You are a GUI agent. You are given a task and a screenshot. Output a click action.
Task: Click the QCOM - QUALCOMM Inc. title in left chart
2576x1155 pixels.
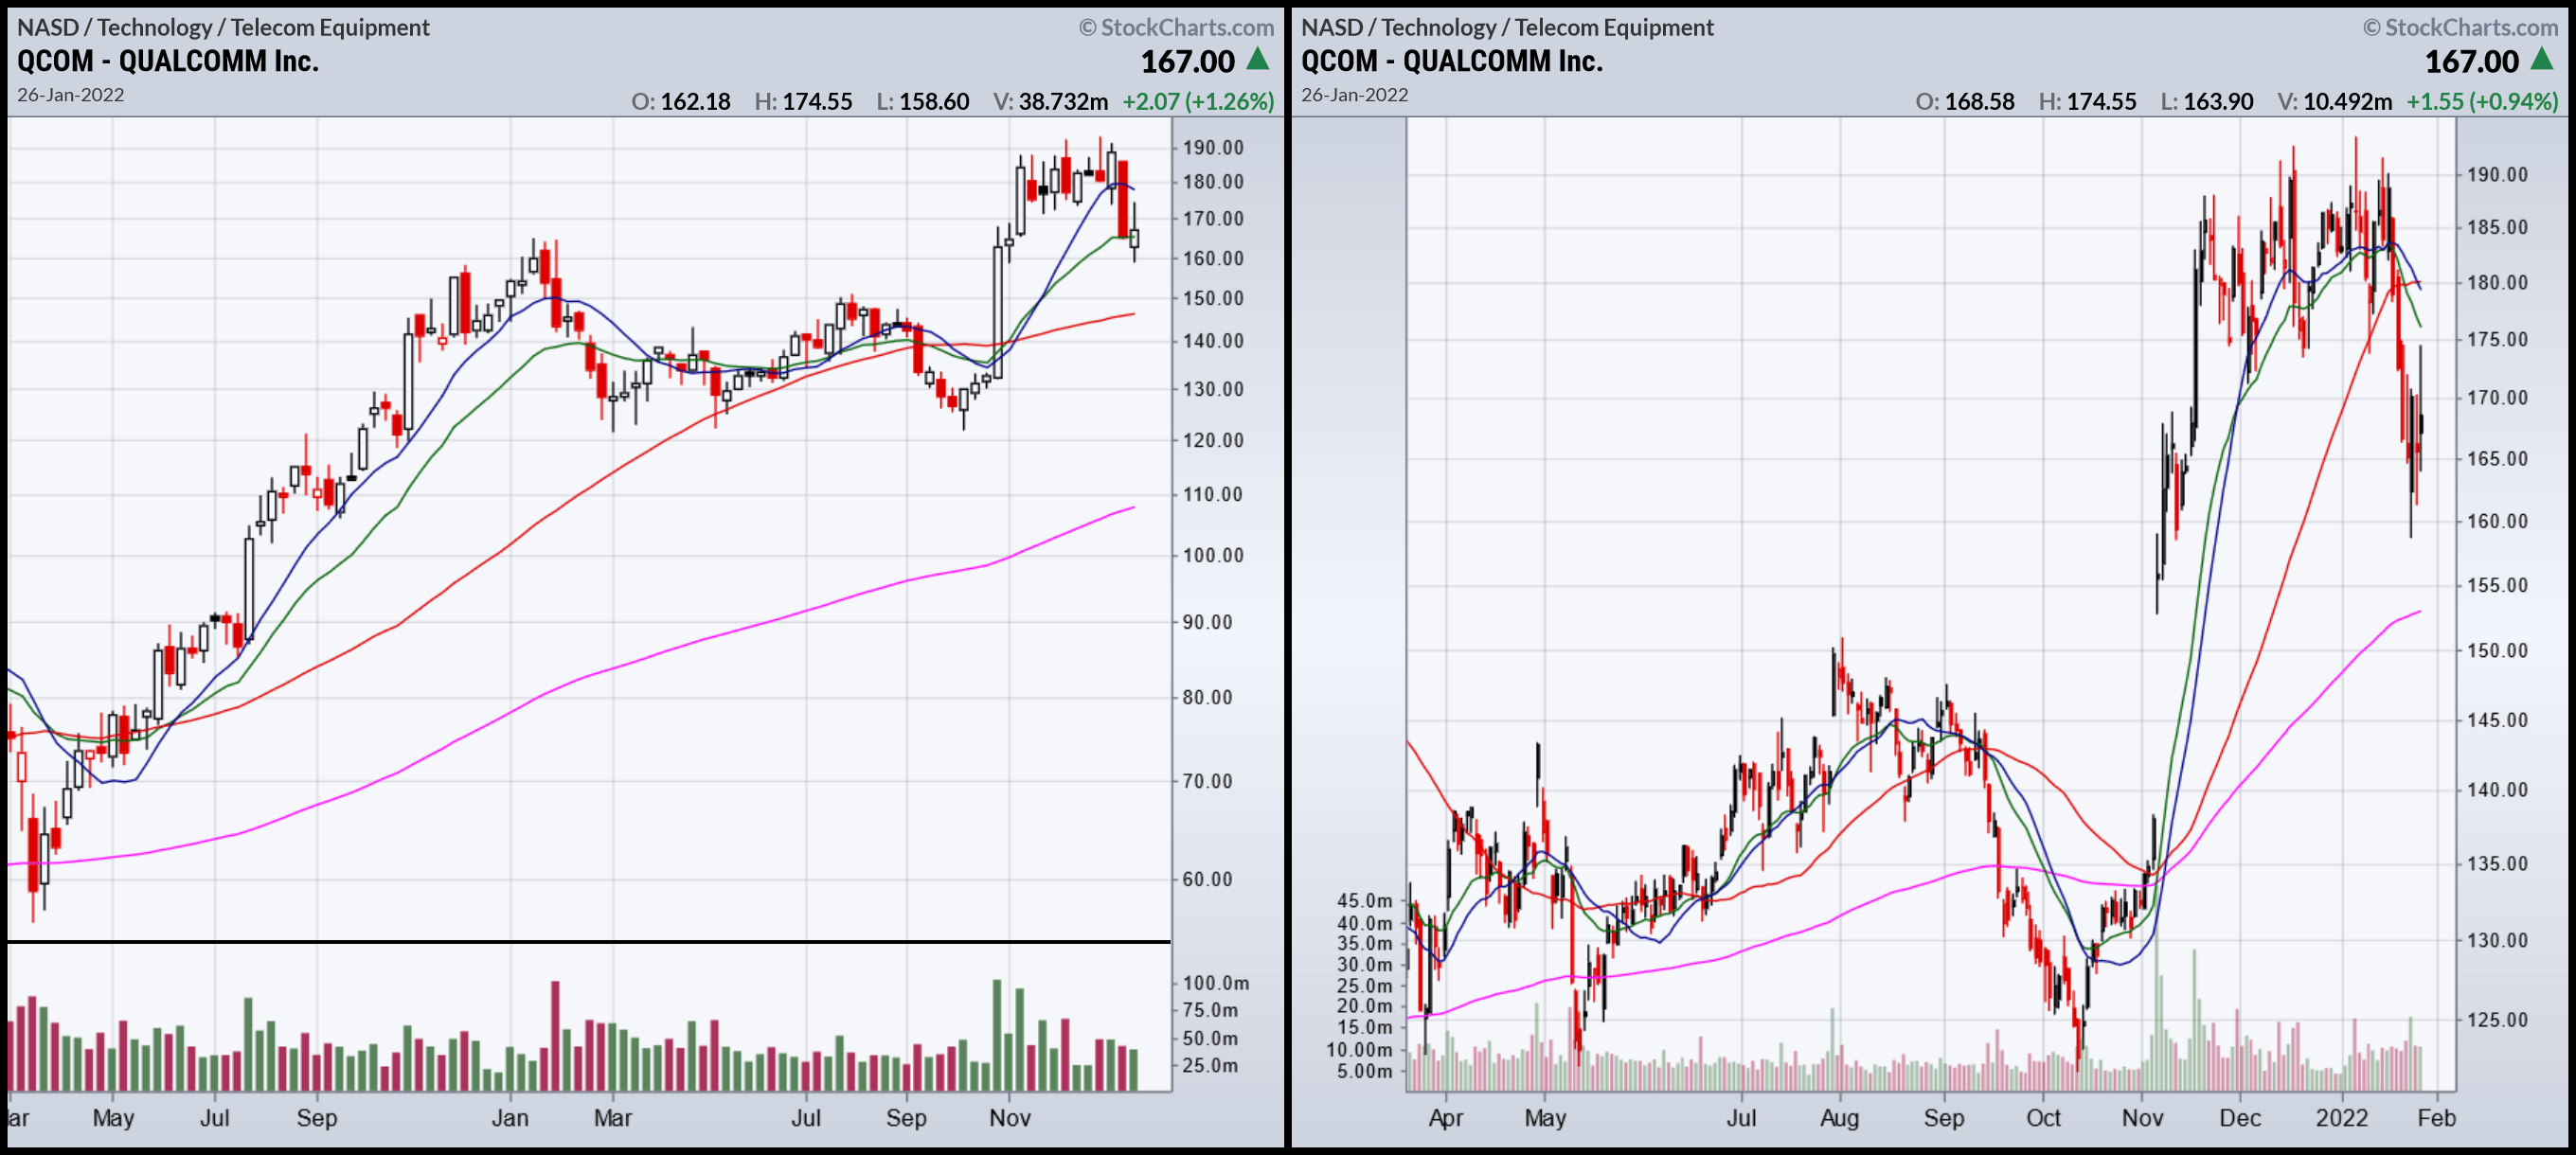pyautogui.click(x=168, y=61)
